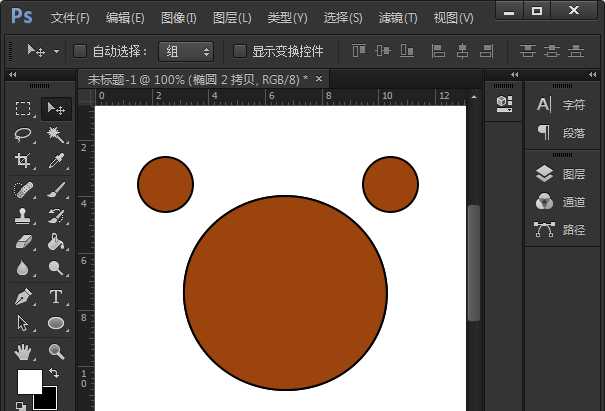Toggle the 显示变换控件 checkbox
The width and height of the screenshot is (605, 411).
pos(239,51)
